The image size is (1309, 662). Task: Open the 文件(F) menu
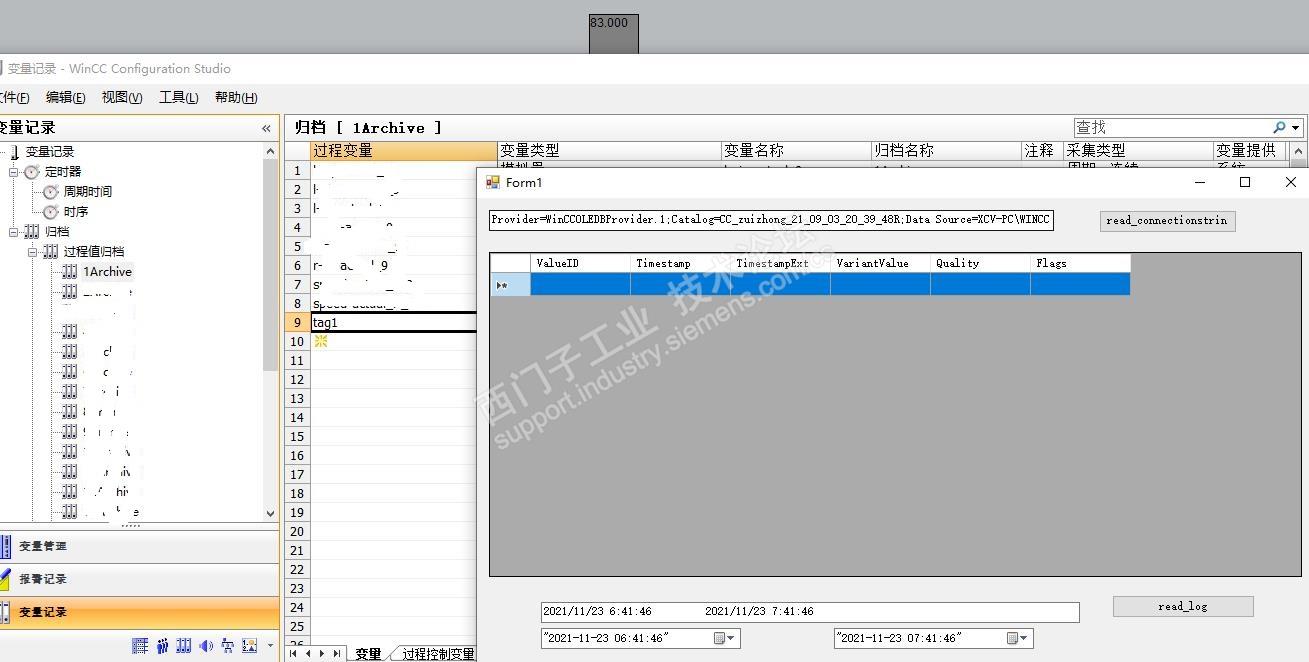pyautogui.click(x=14, y=97)
